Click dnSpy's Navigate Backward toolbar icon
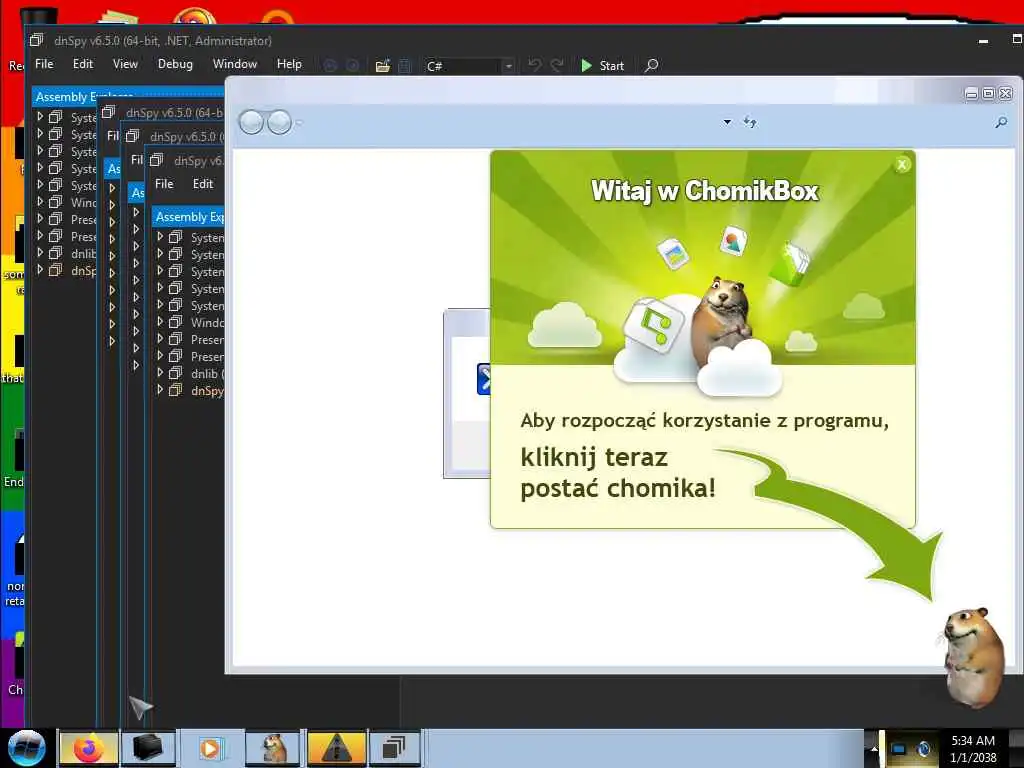 (330, 65)
